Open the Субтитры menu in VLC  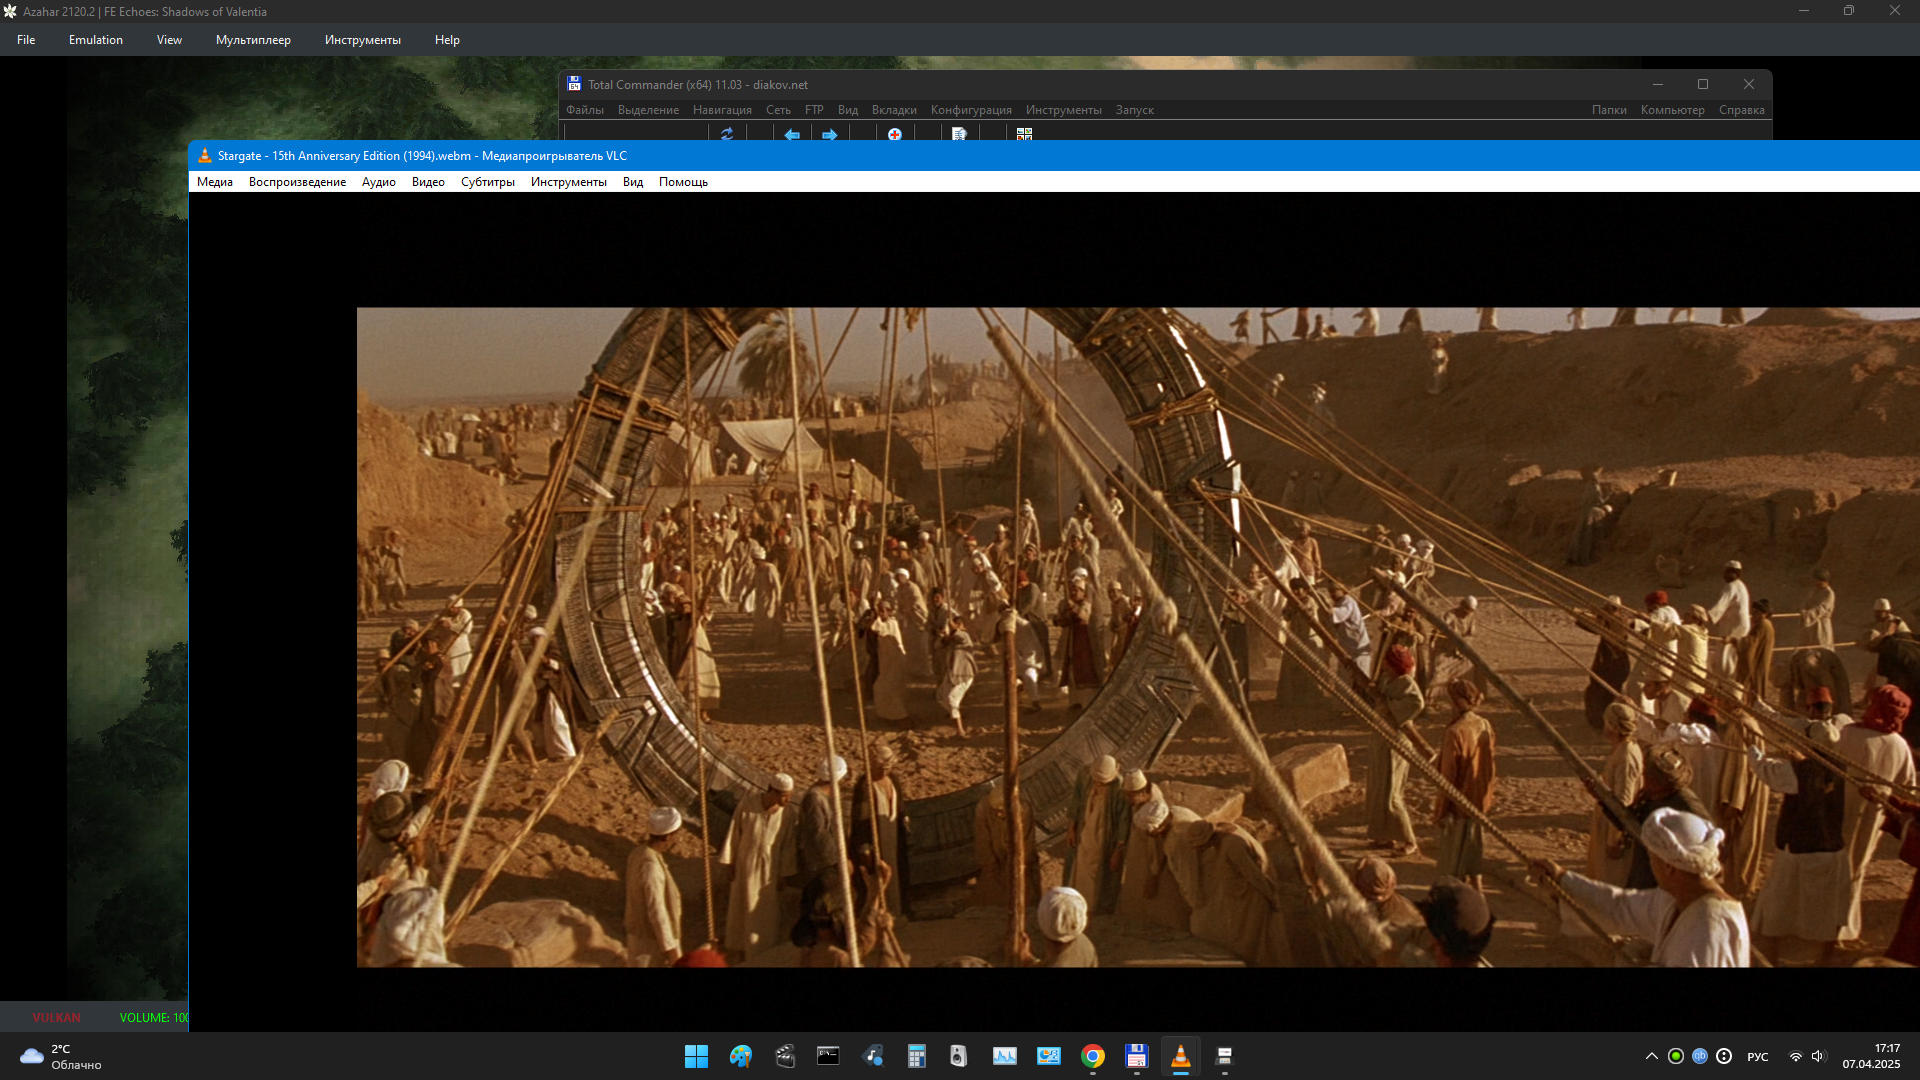click(487, 182)
